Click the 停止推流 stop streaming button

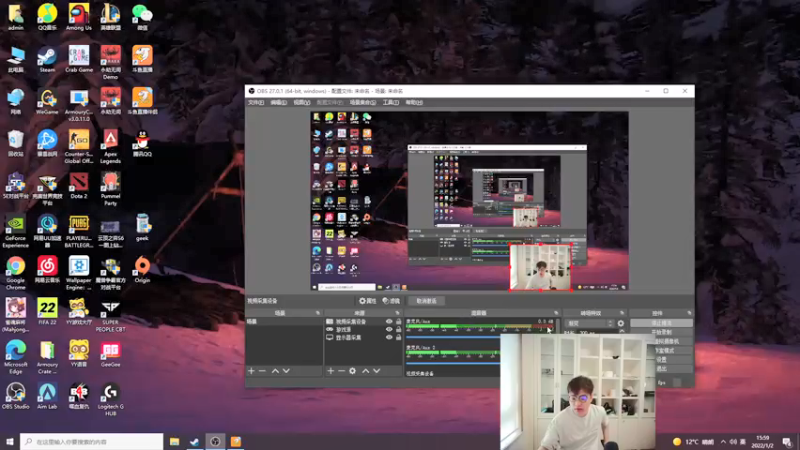point(661,323)
